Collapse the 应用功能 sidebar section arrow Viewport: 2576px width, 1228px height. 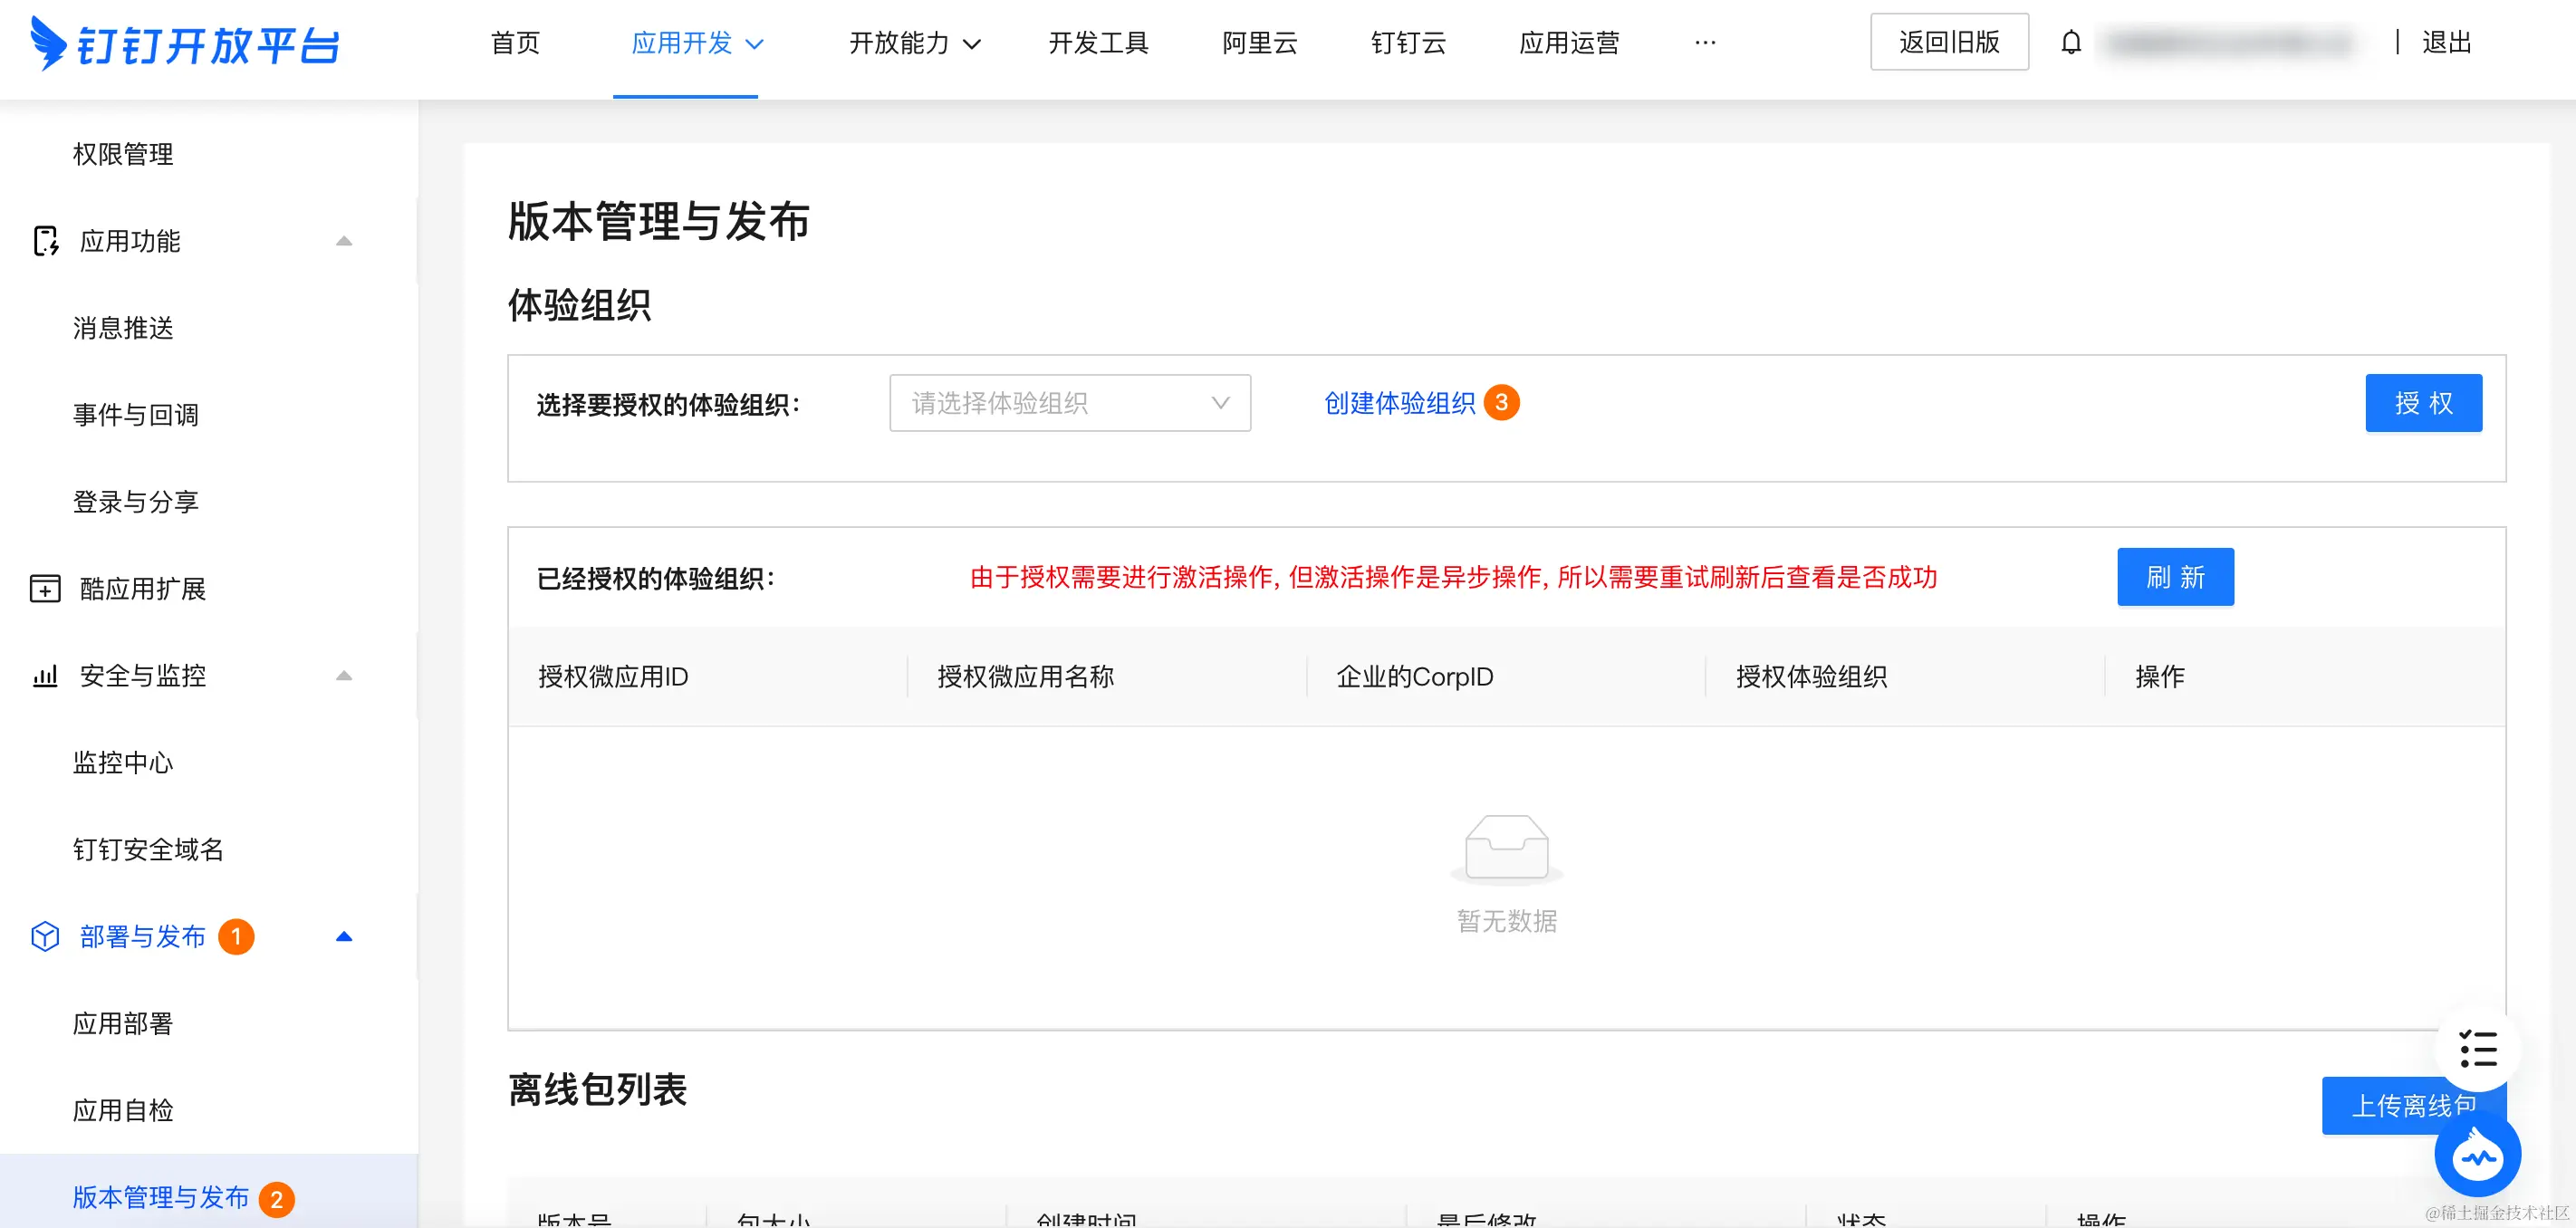pyautogui.click(x=344, y=241)
